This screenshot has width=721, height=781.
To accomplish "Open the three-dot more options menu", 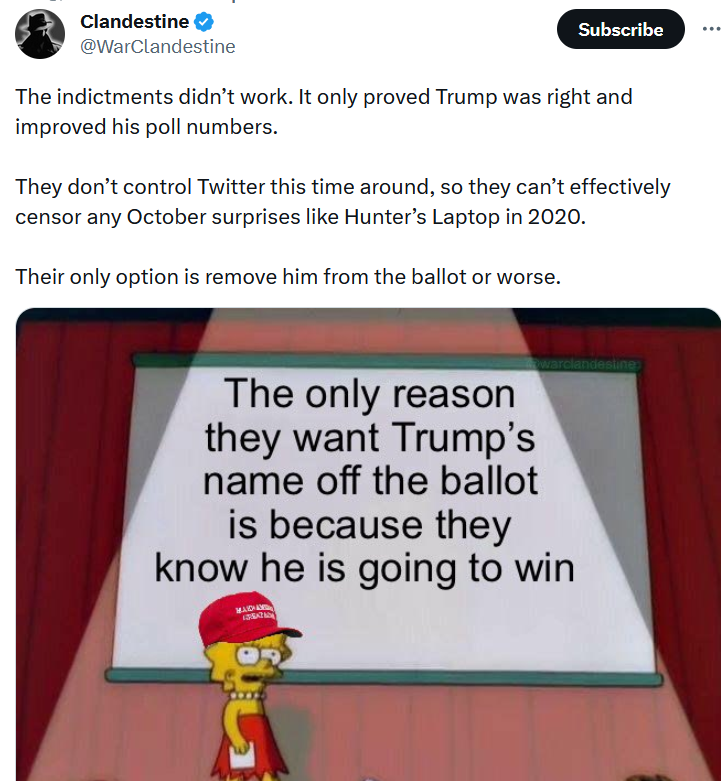I will (x=712, y=29).
